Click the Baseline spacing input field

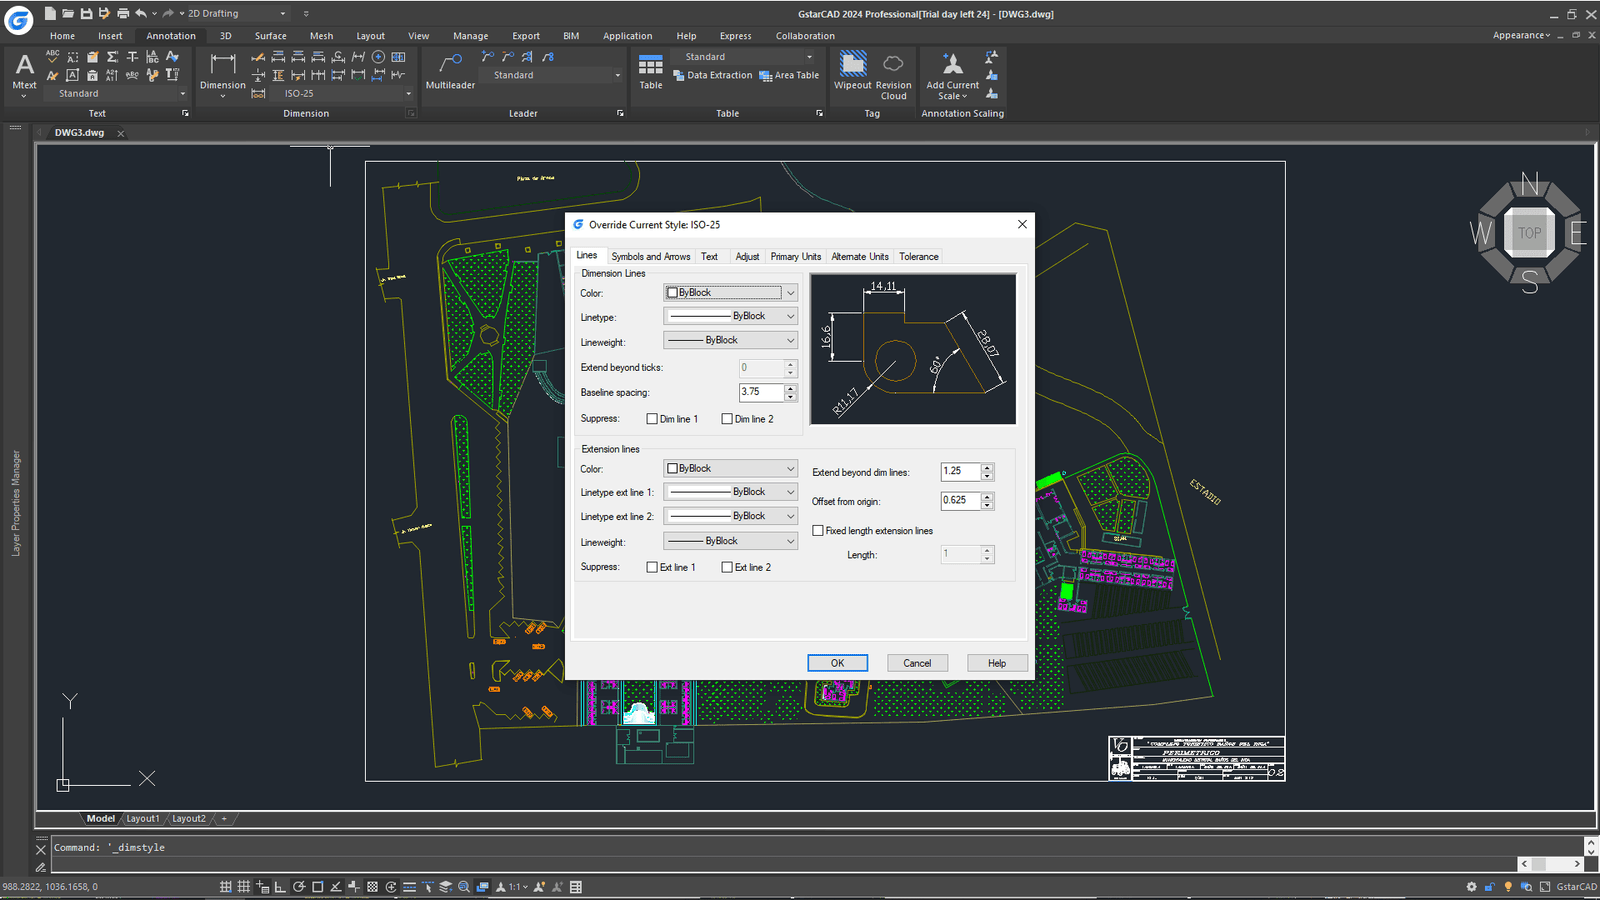[x=761, y=392]
